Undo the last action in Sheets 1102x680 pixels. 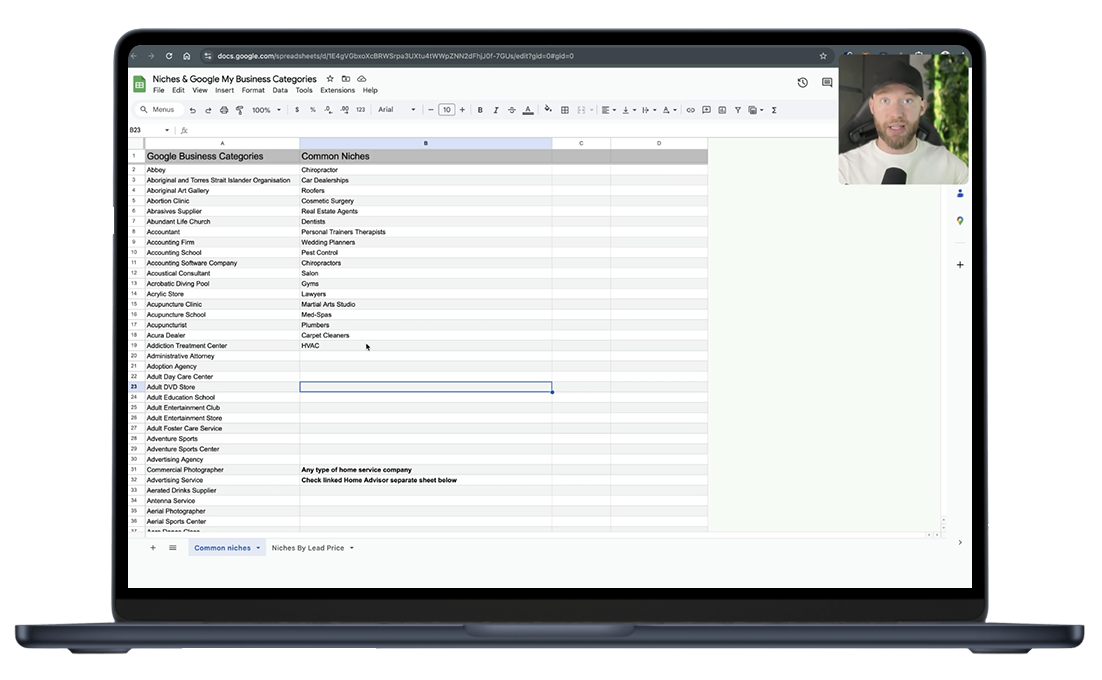pos(193,110)
